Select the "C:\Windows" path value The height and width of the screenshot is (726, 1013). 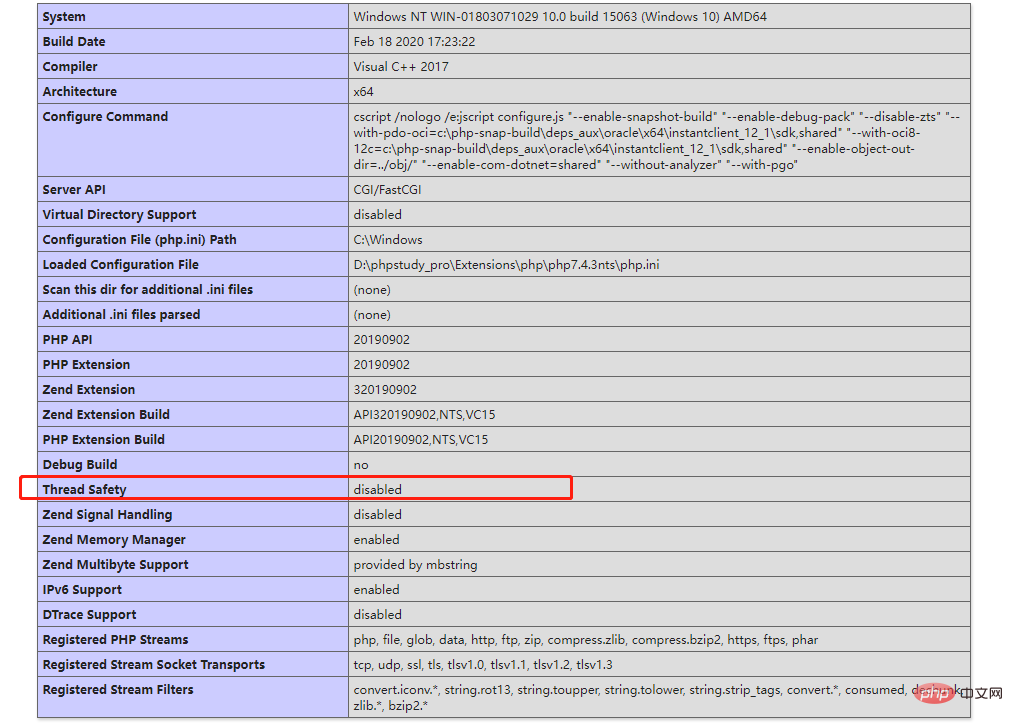coord(388,240)
